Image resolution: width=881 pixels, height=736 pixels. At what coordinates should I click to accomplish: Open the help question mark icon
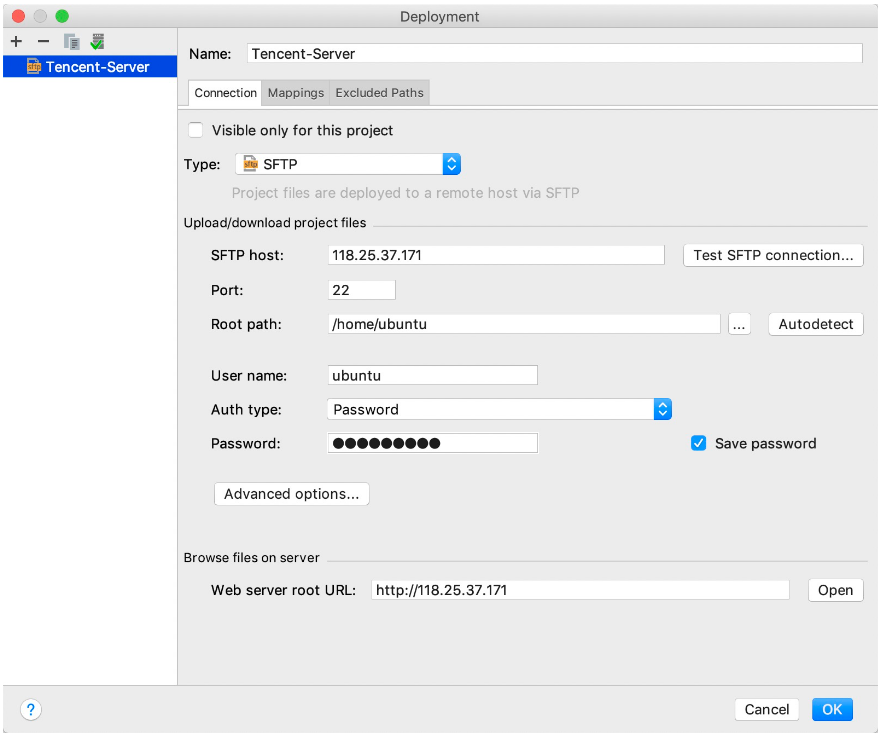[x=31, y=710]
